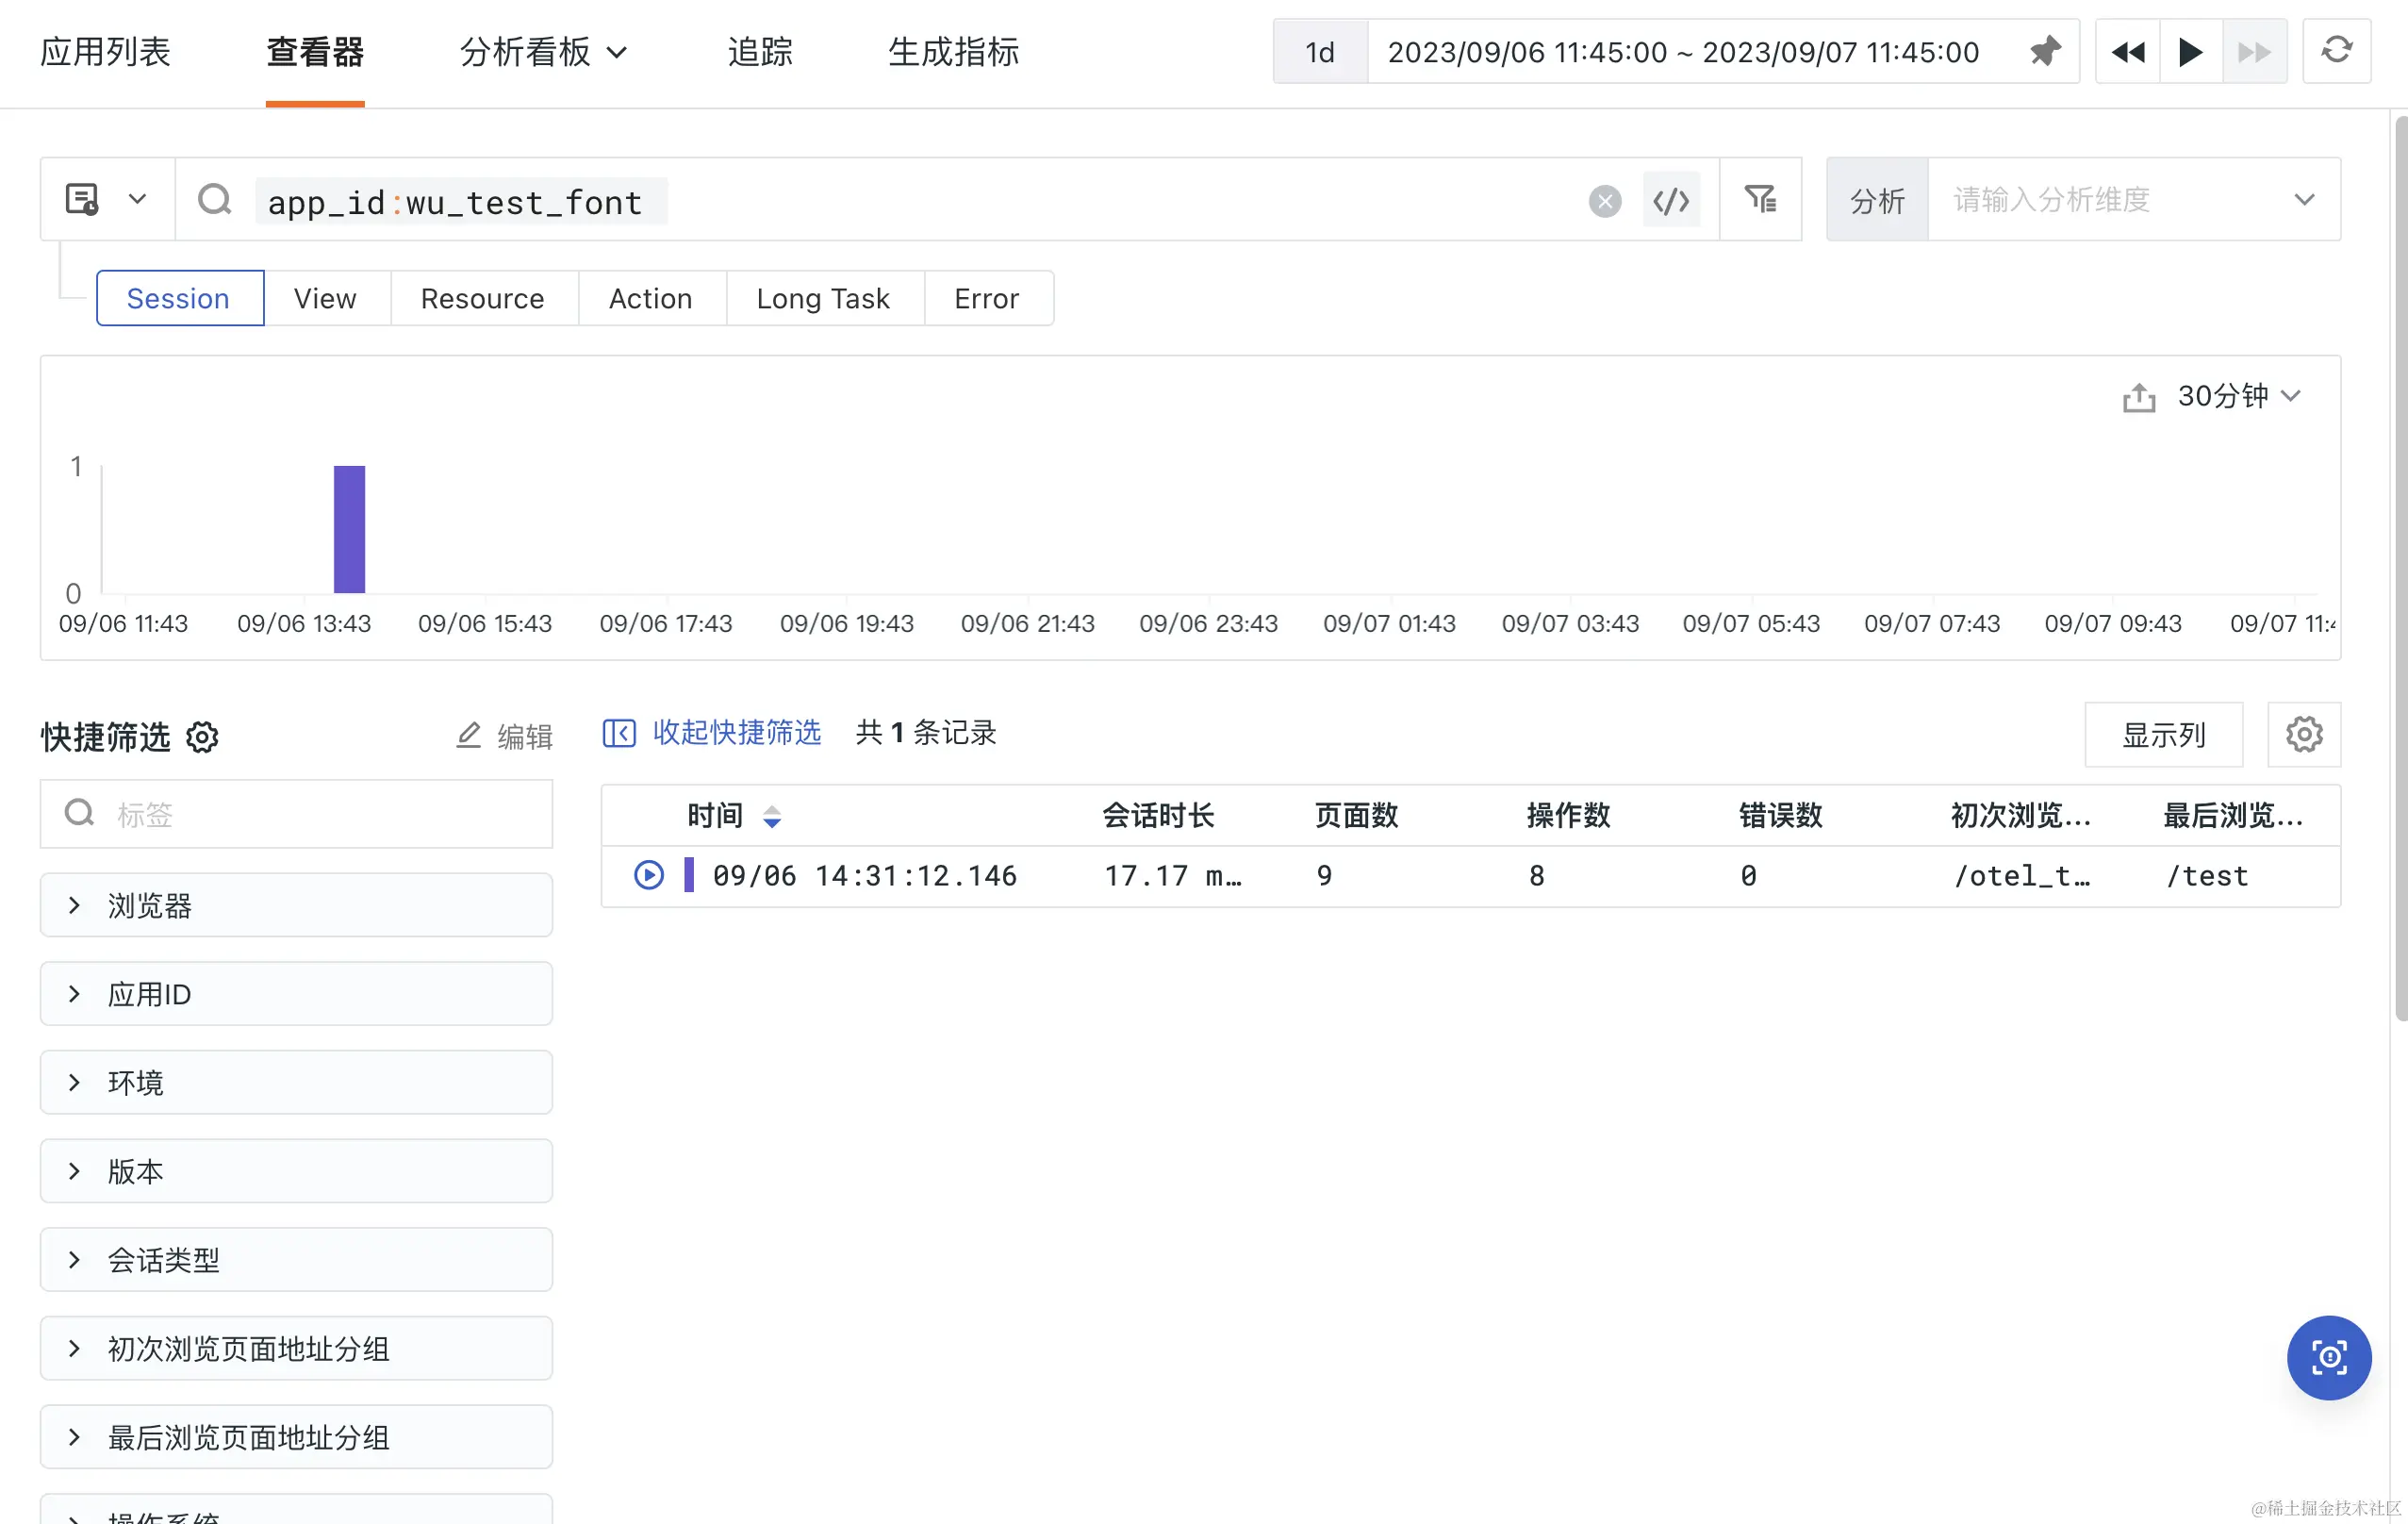Expand the 浏览器 filter
This screenshot has width=2408, height=1524.
click(x=296, y=905)
